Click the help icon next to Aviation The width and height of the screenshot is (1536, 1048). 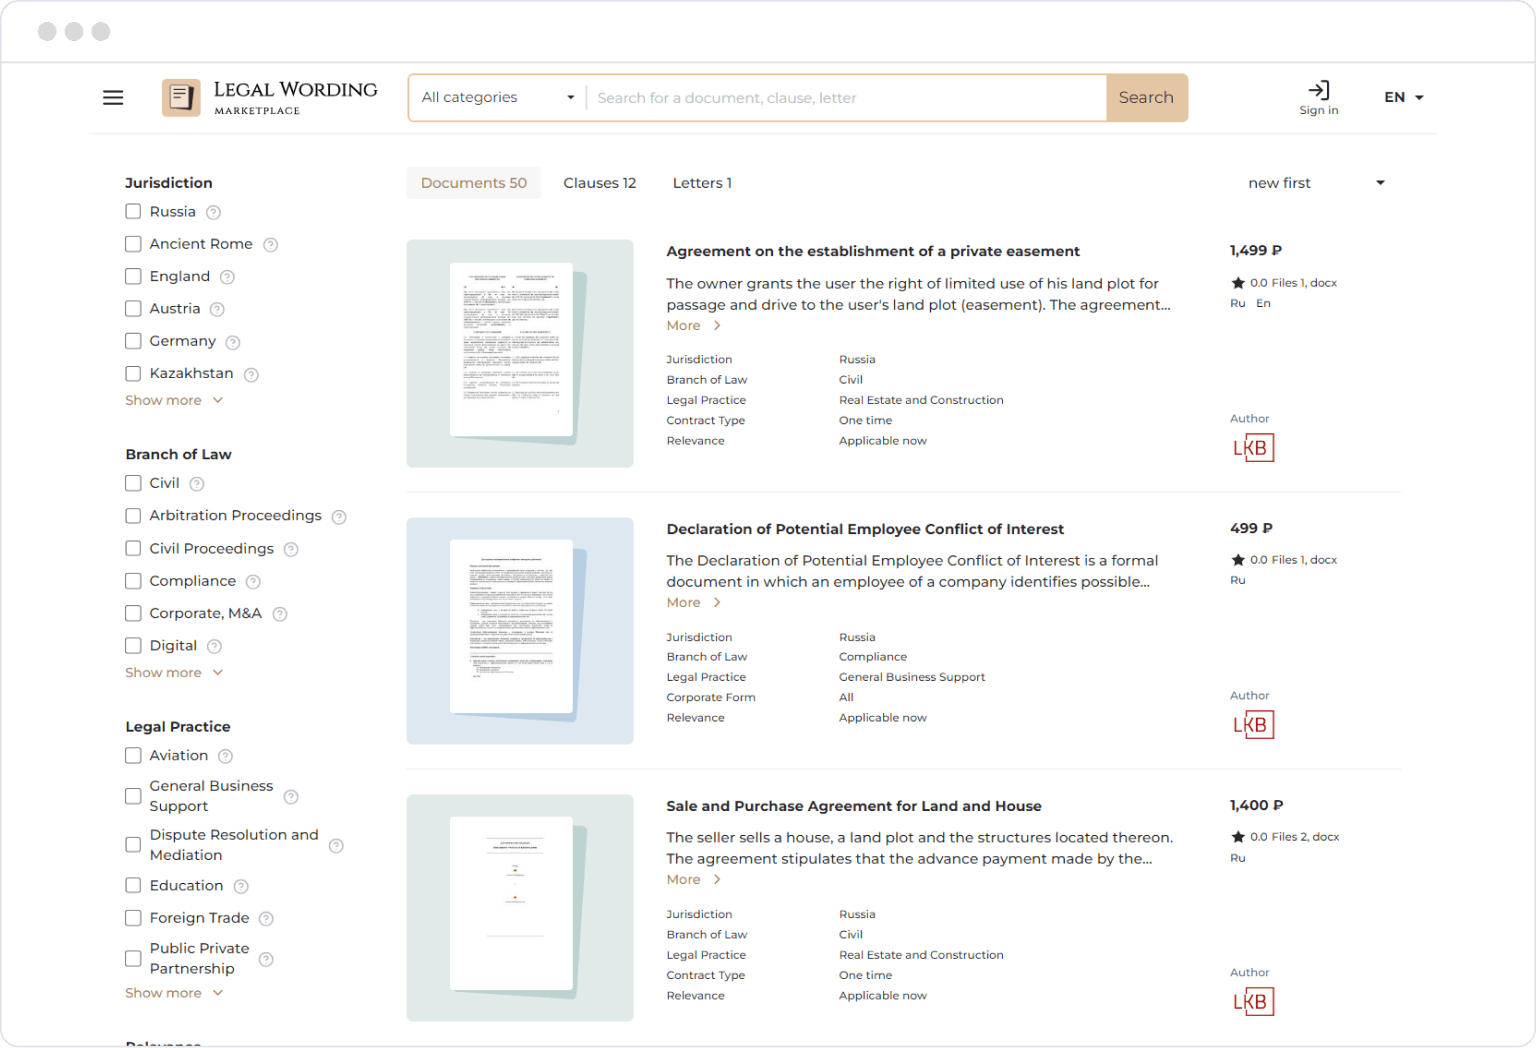(225, 756)
